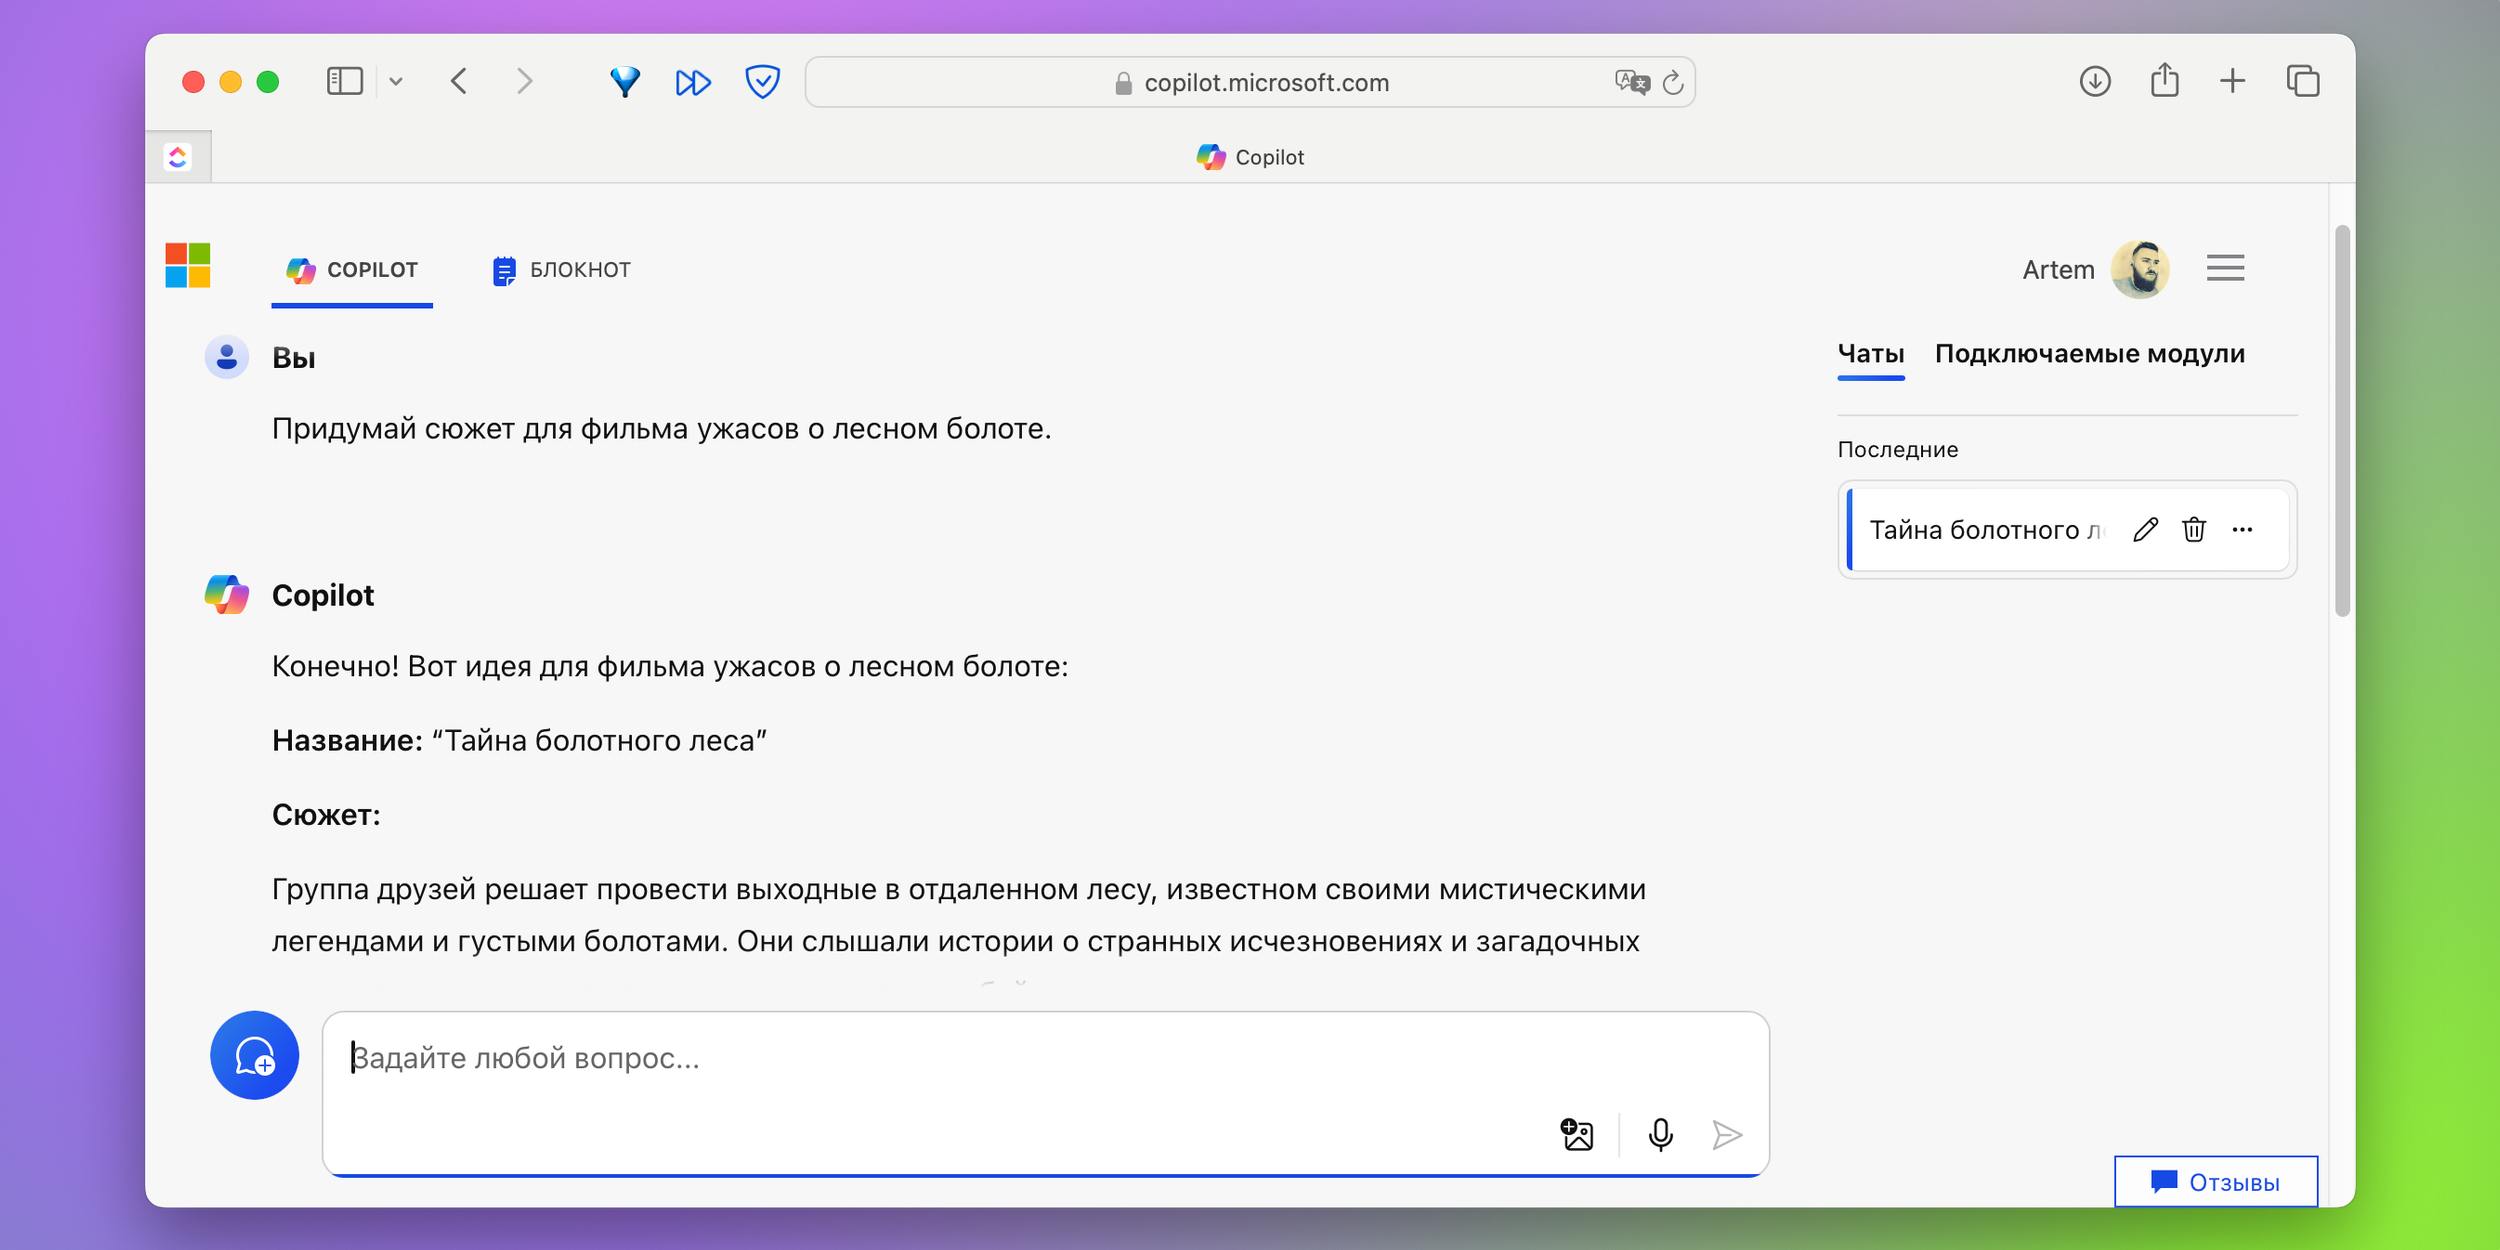Open the shield checkmark extension
Screen dimensions: 2500x1250
[763, 81]
